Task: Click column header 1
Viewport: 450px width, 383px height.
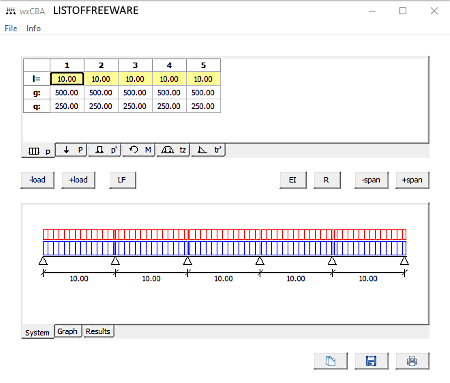Action: click(x=67, y=65)
